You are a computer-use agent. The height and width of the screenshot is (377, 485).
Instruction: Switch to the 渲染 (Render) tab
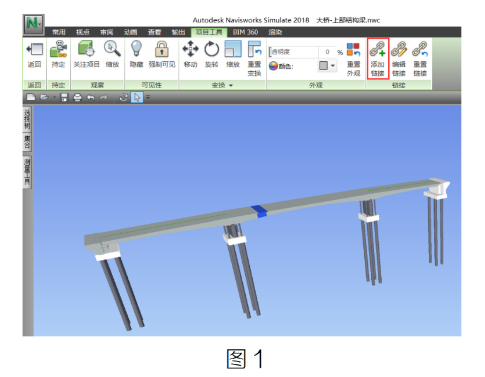coord(275,32)
